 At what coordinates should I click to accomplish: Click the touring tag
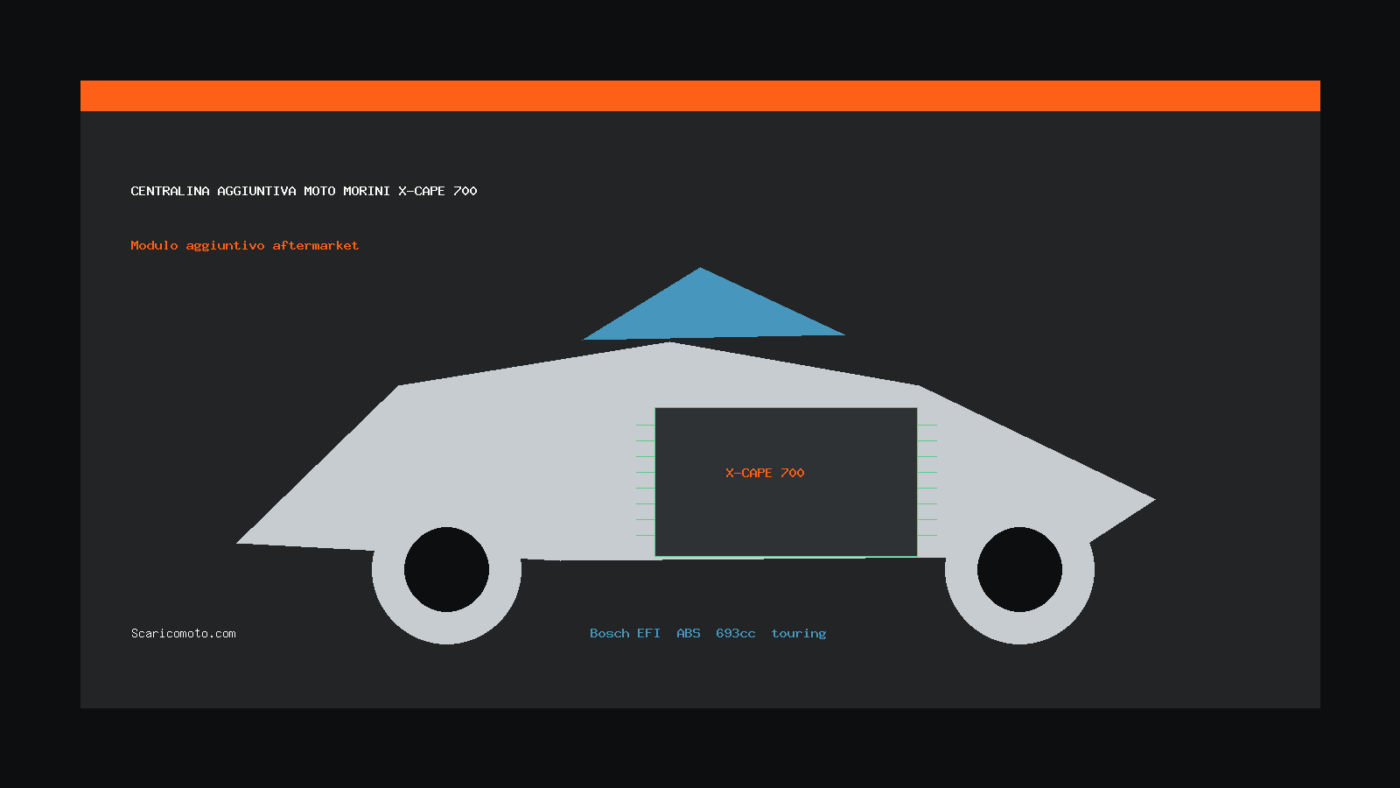pyautogui.click(x=799, y=633)
